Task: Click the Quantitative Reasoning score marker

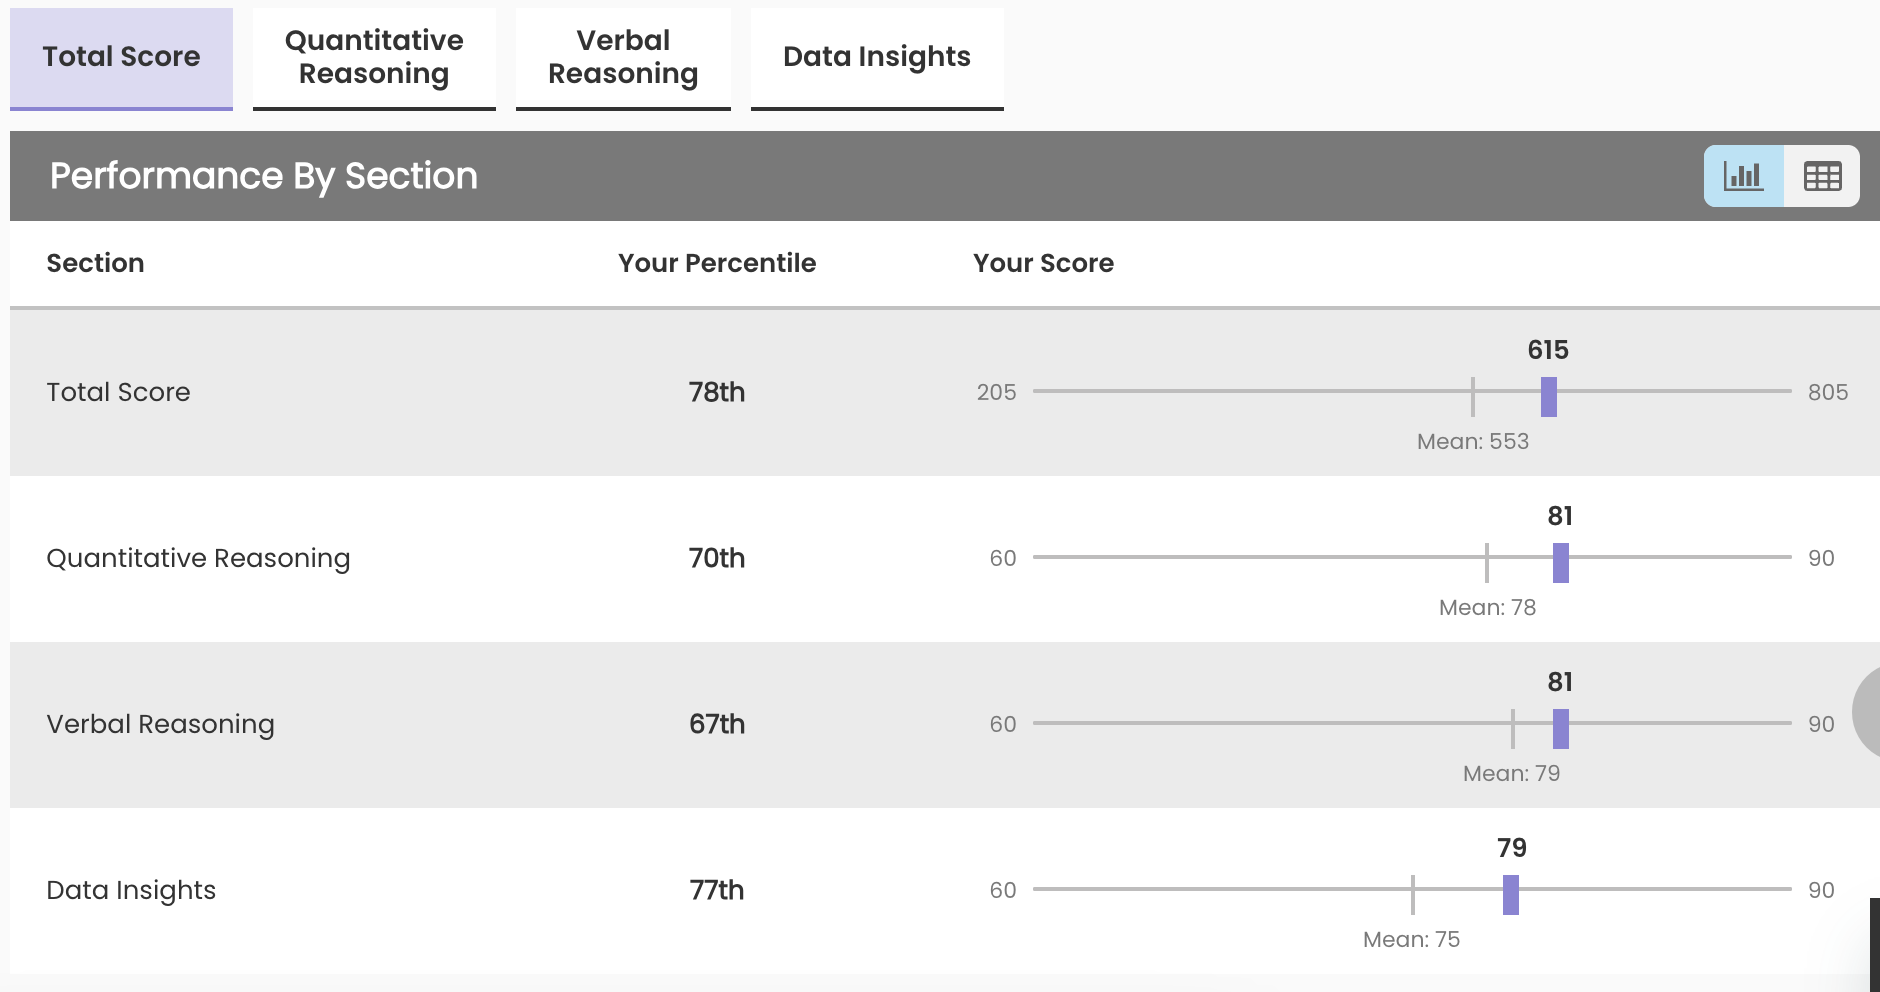Action: click(1560, 562)
